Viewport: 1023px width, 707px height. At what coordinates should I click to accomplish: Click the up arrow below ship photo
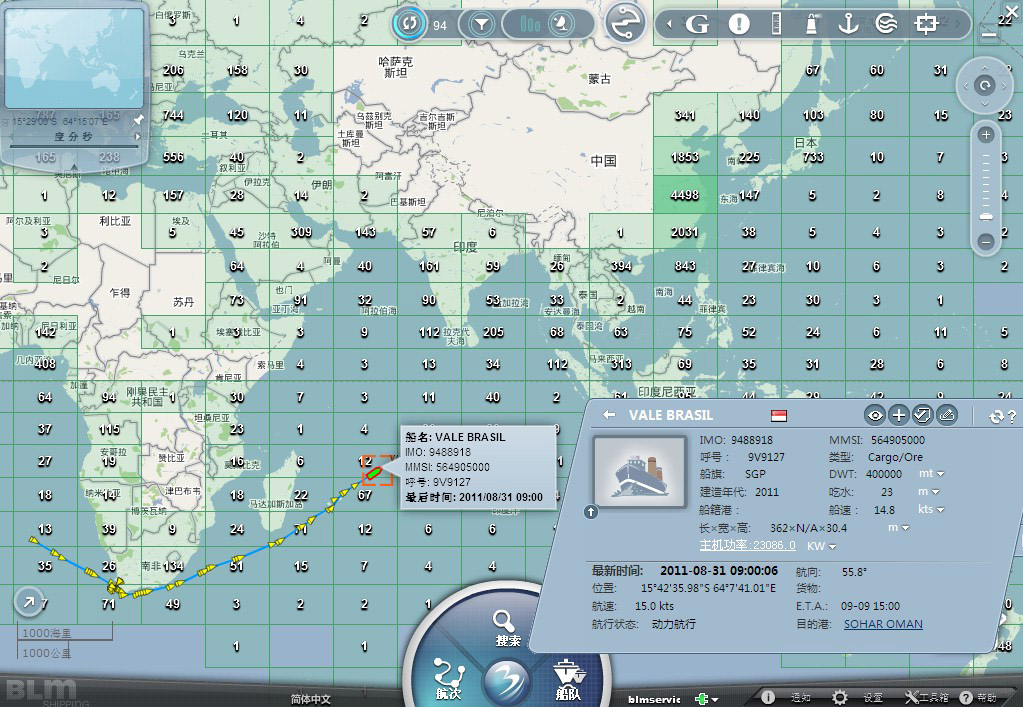(x=591, y=512)
